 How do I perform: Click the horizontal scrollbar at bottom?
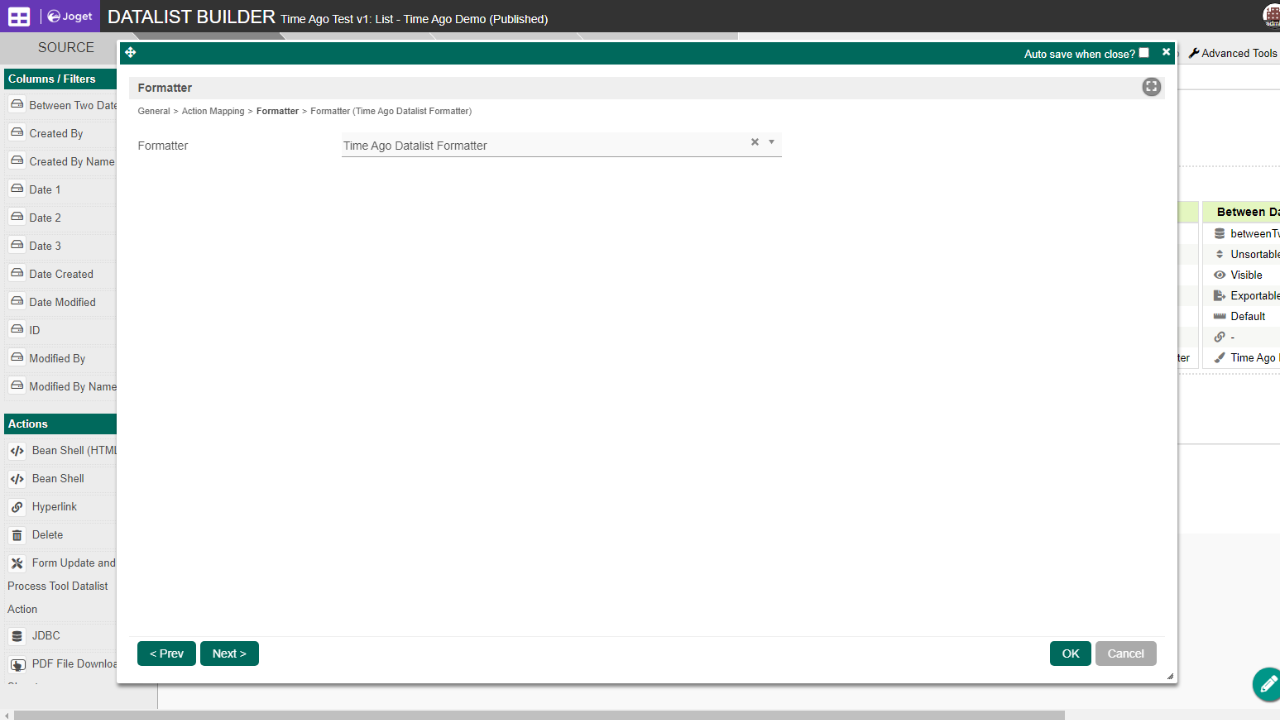tap(540, 715)
